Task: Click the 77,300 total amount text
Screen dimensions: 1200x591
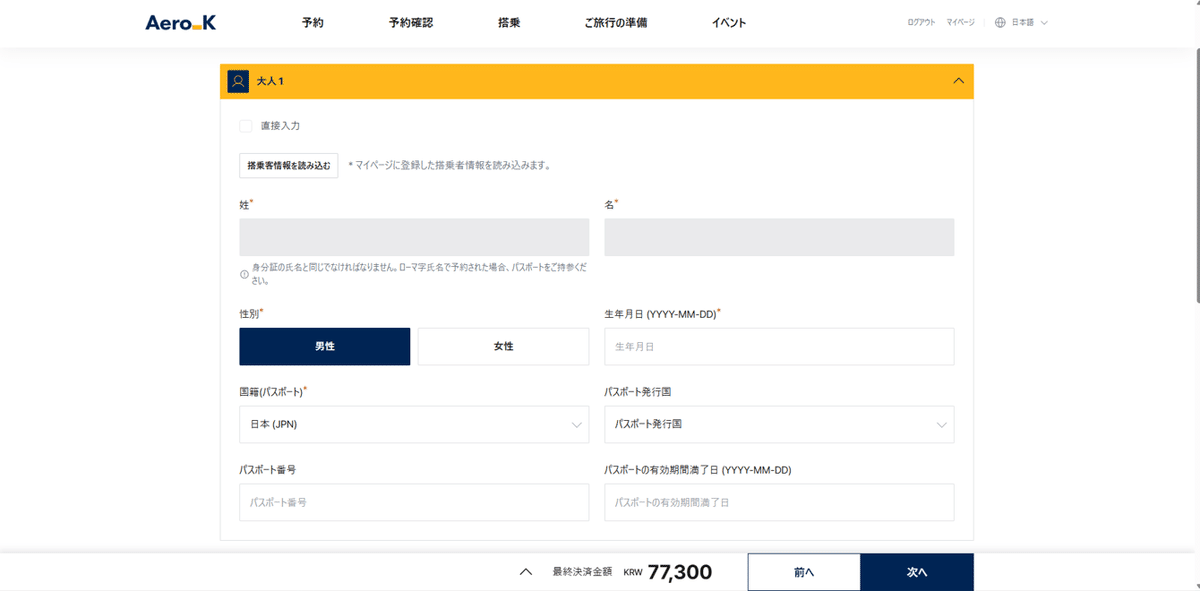Action: [x=680, y=572]
